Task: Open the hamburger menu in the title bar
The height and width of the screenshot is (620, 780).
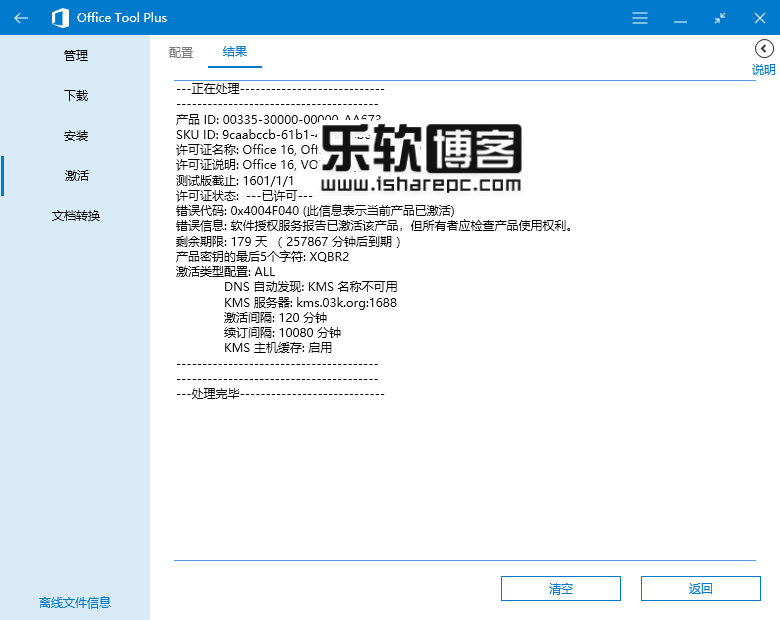Action: [x=640, y=18]
